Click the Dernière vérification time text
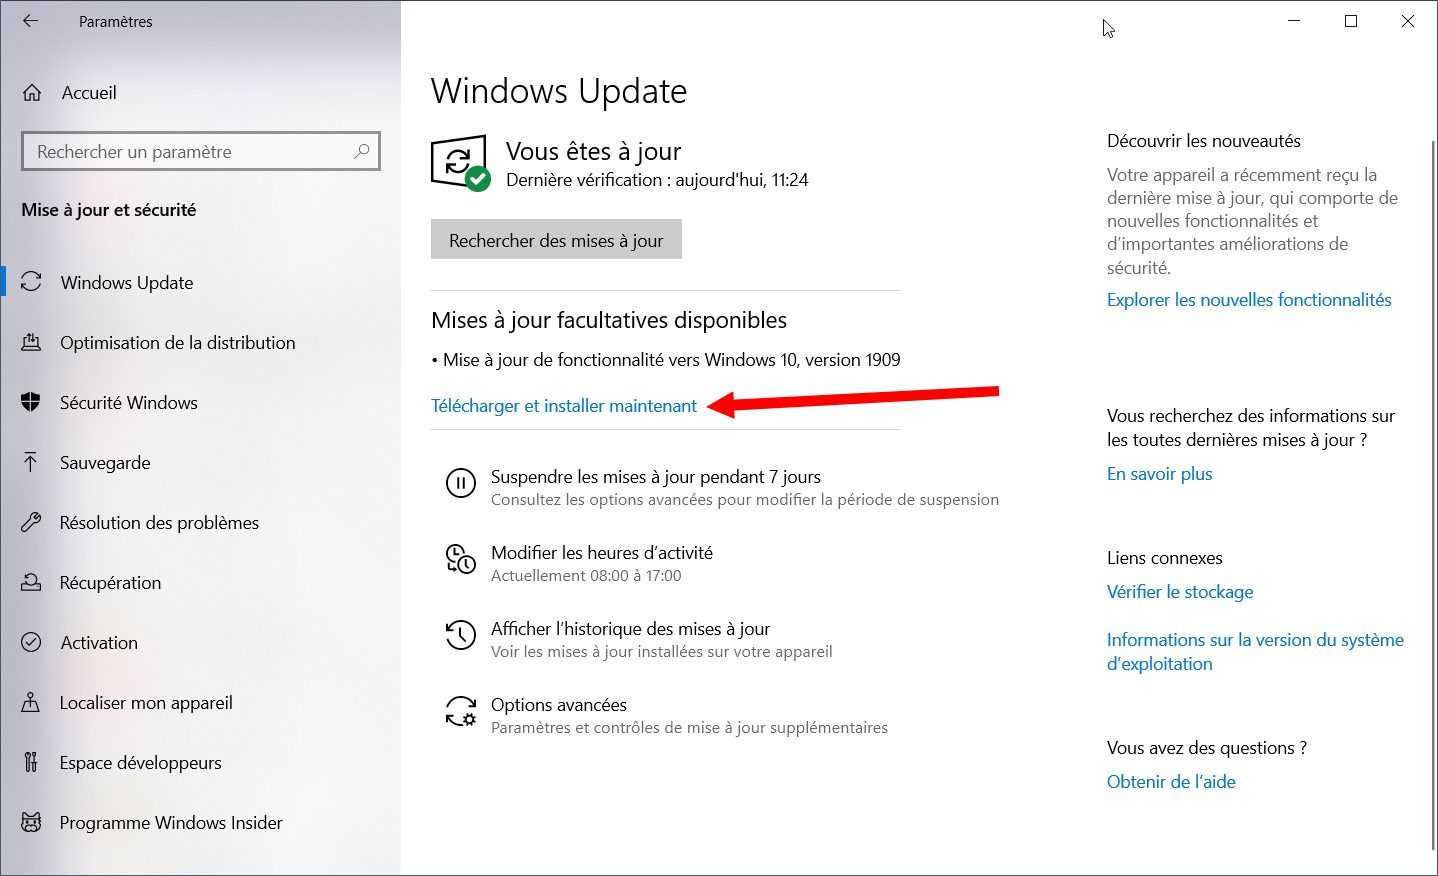 tap(657, 180)
